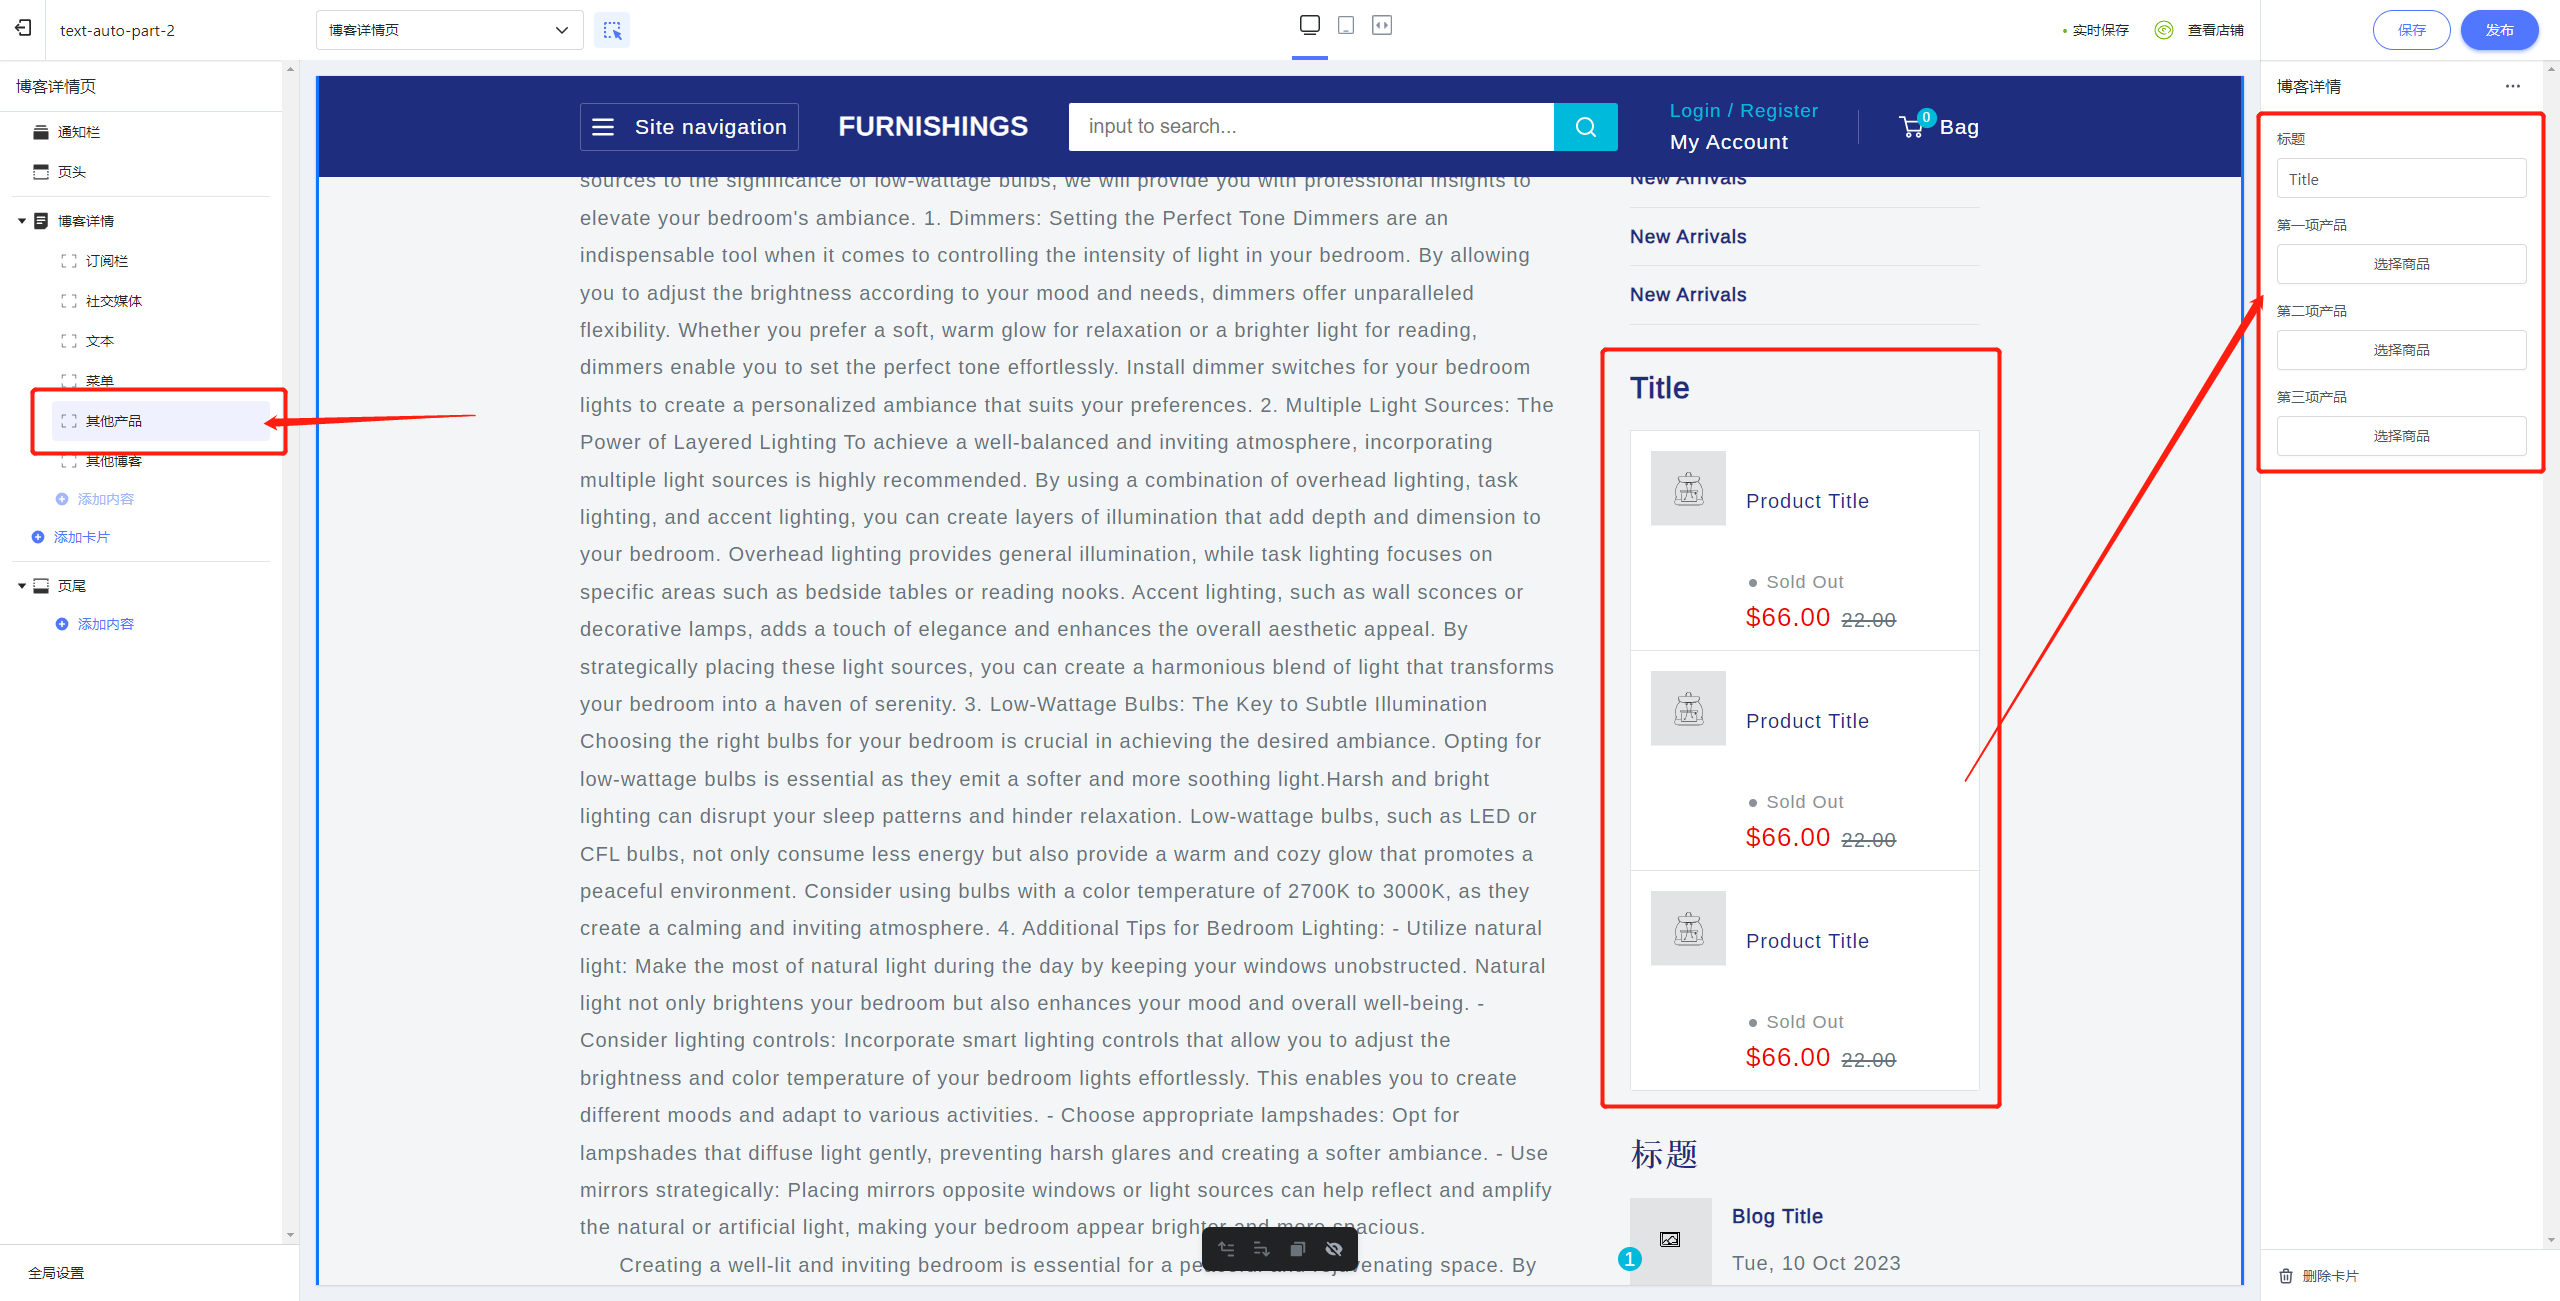Switch to tablet/mobile preview mode
Screen dimensions: 2560x1301
[1346, 25]
